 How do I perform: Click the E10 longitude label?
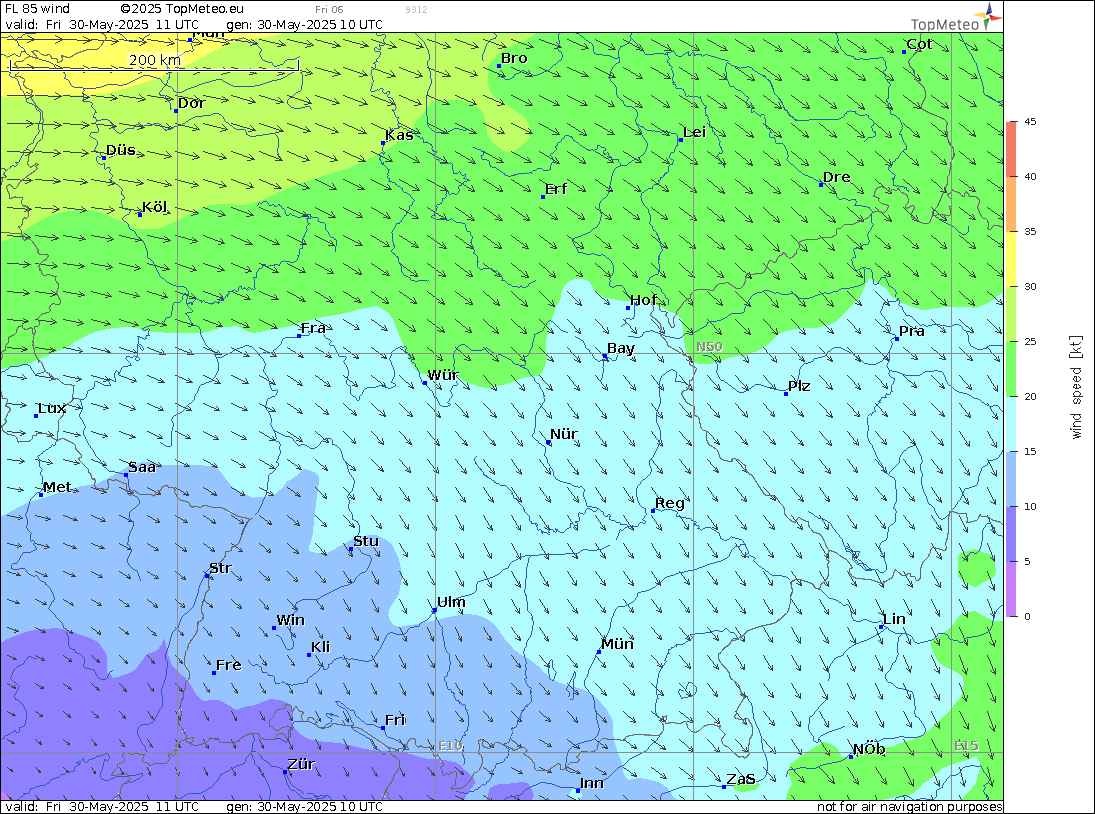point(450,746)
